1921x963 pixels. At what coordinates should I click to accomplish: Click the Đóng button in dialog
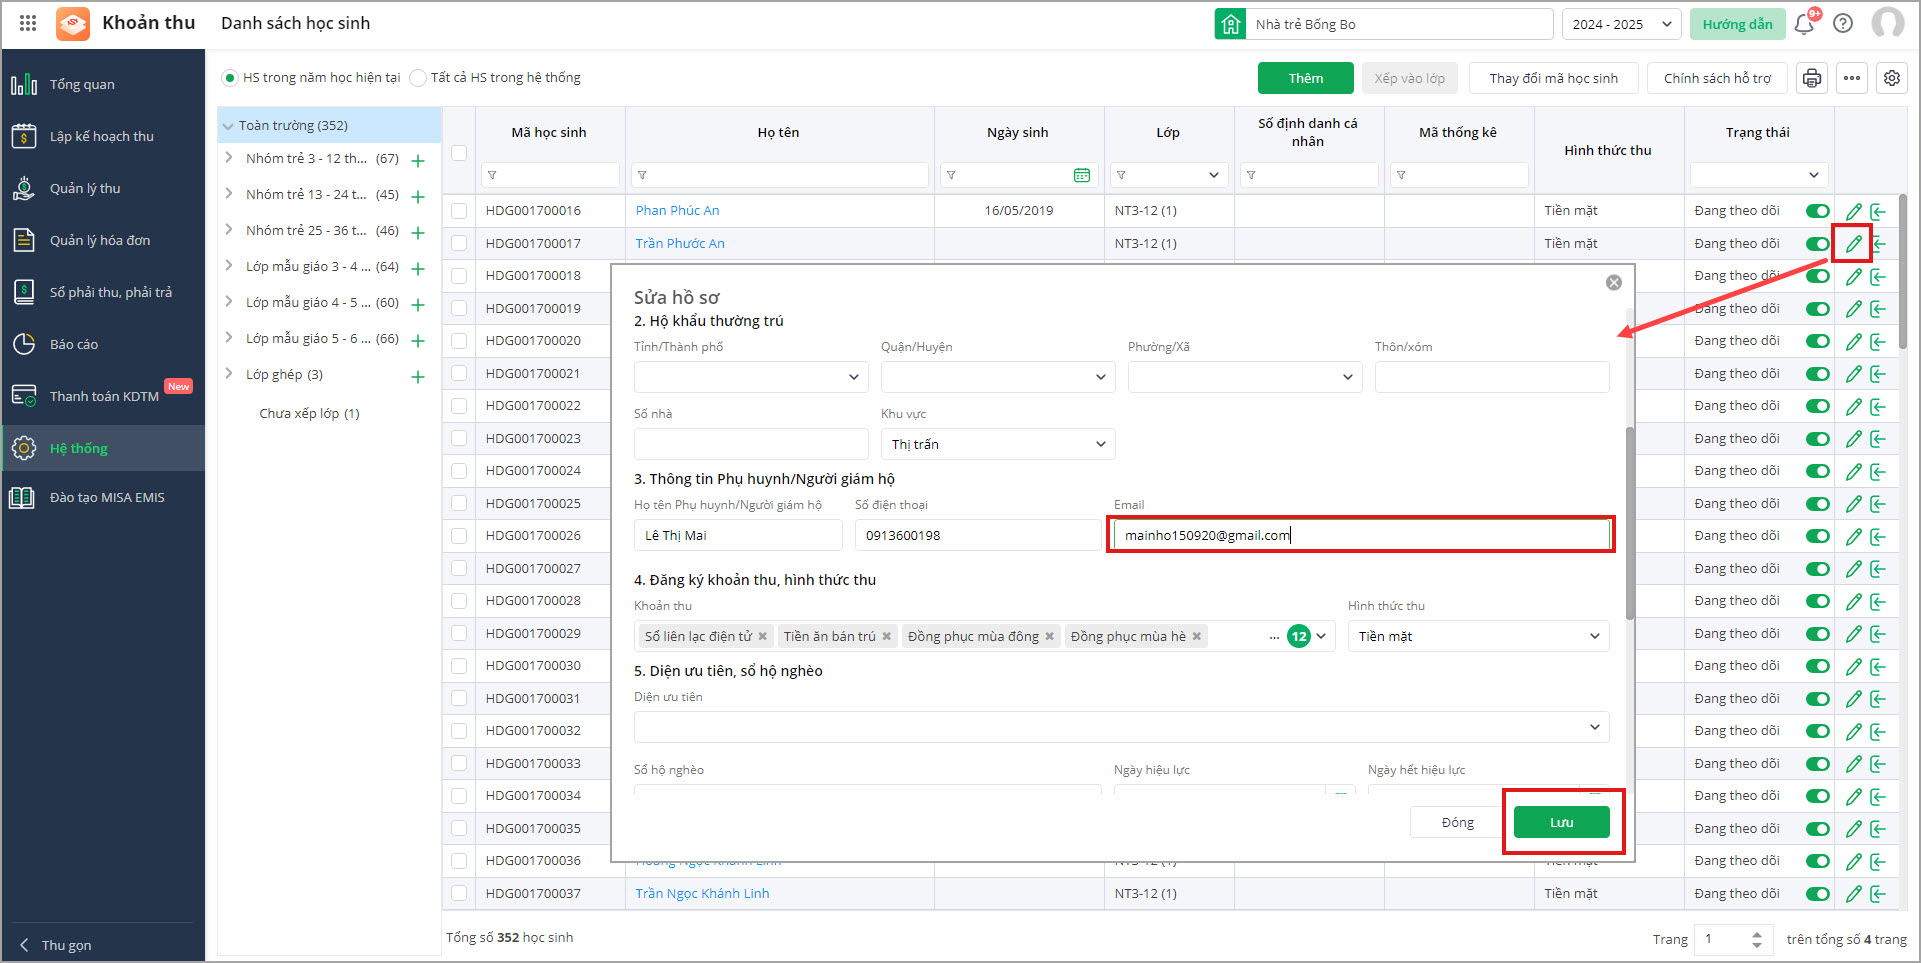[1457, 822]
